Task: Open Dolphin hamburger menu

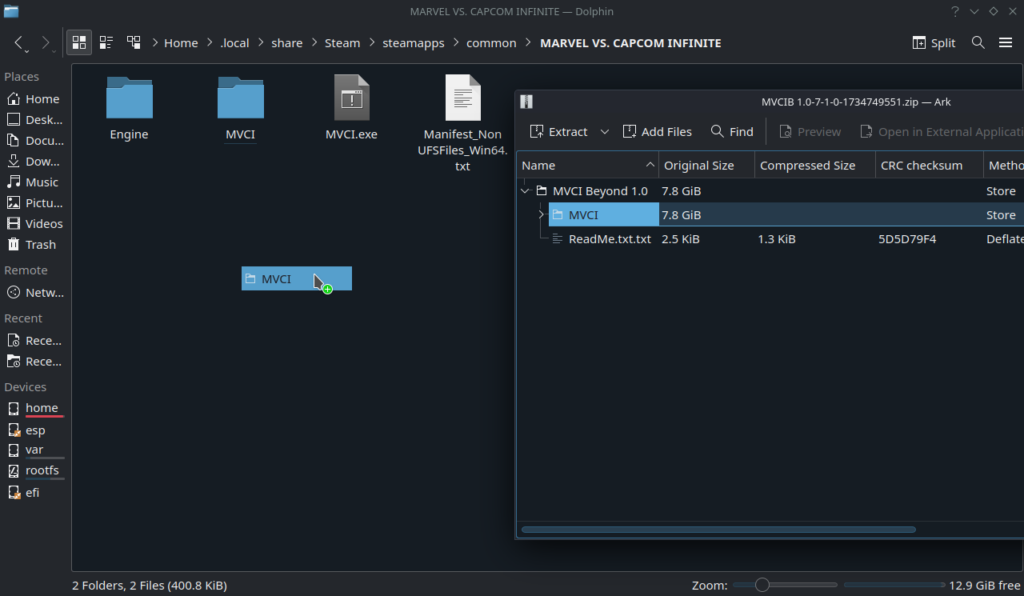Action: pos(1005,43)
